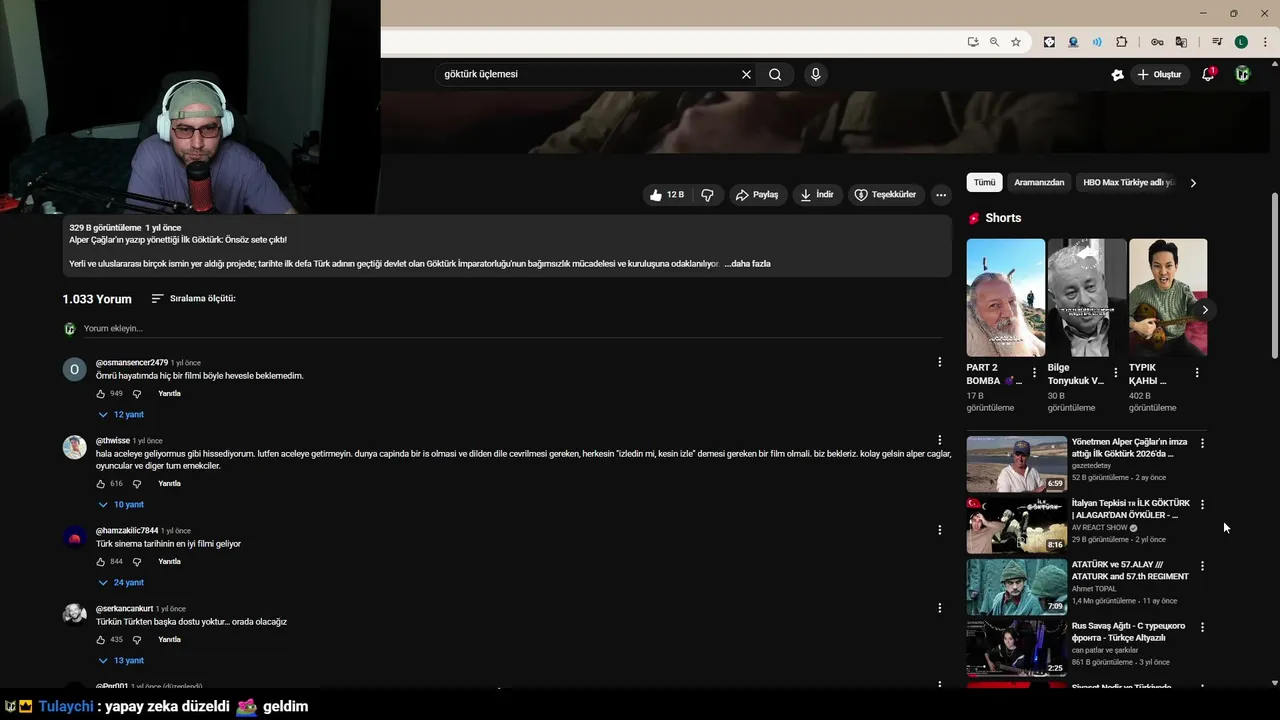Click the install app icon in address bar

coord(972,42)
